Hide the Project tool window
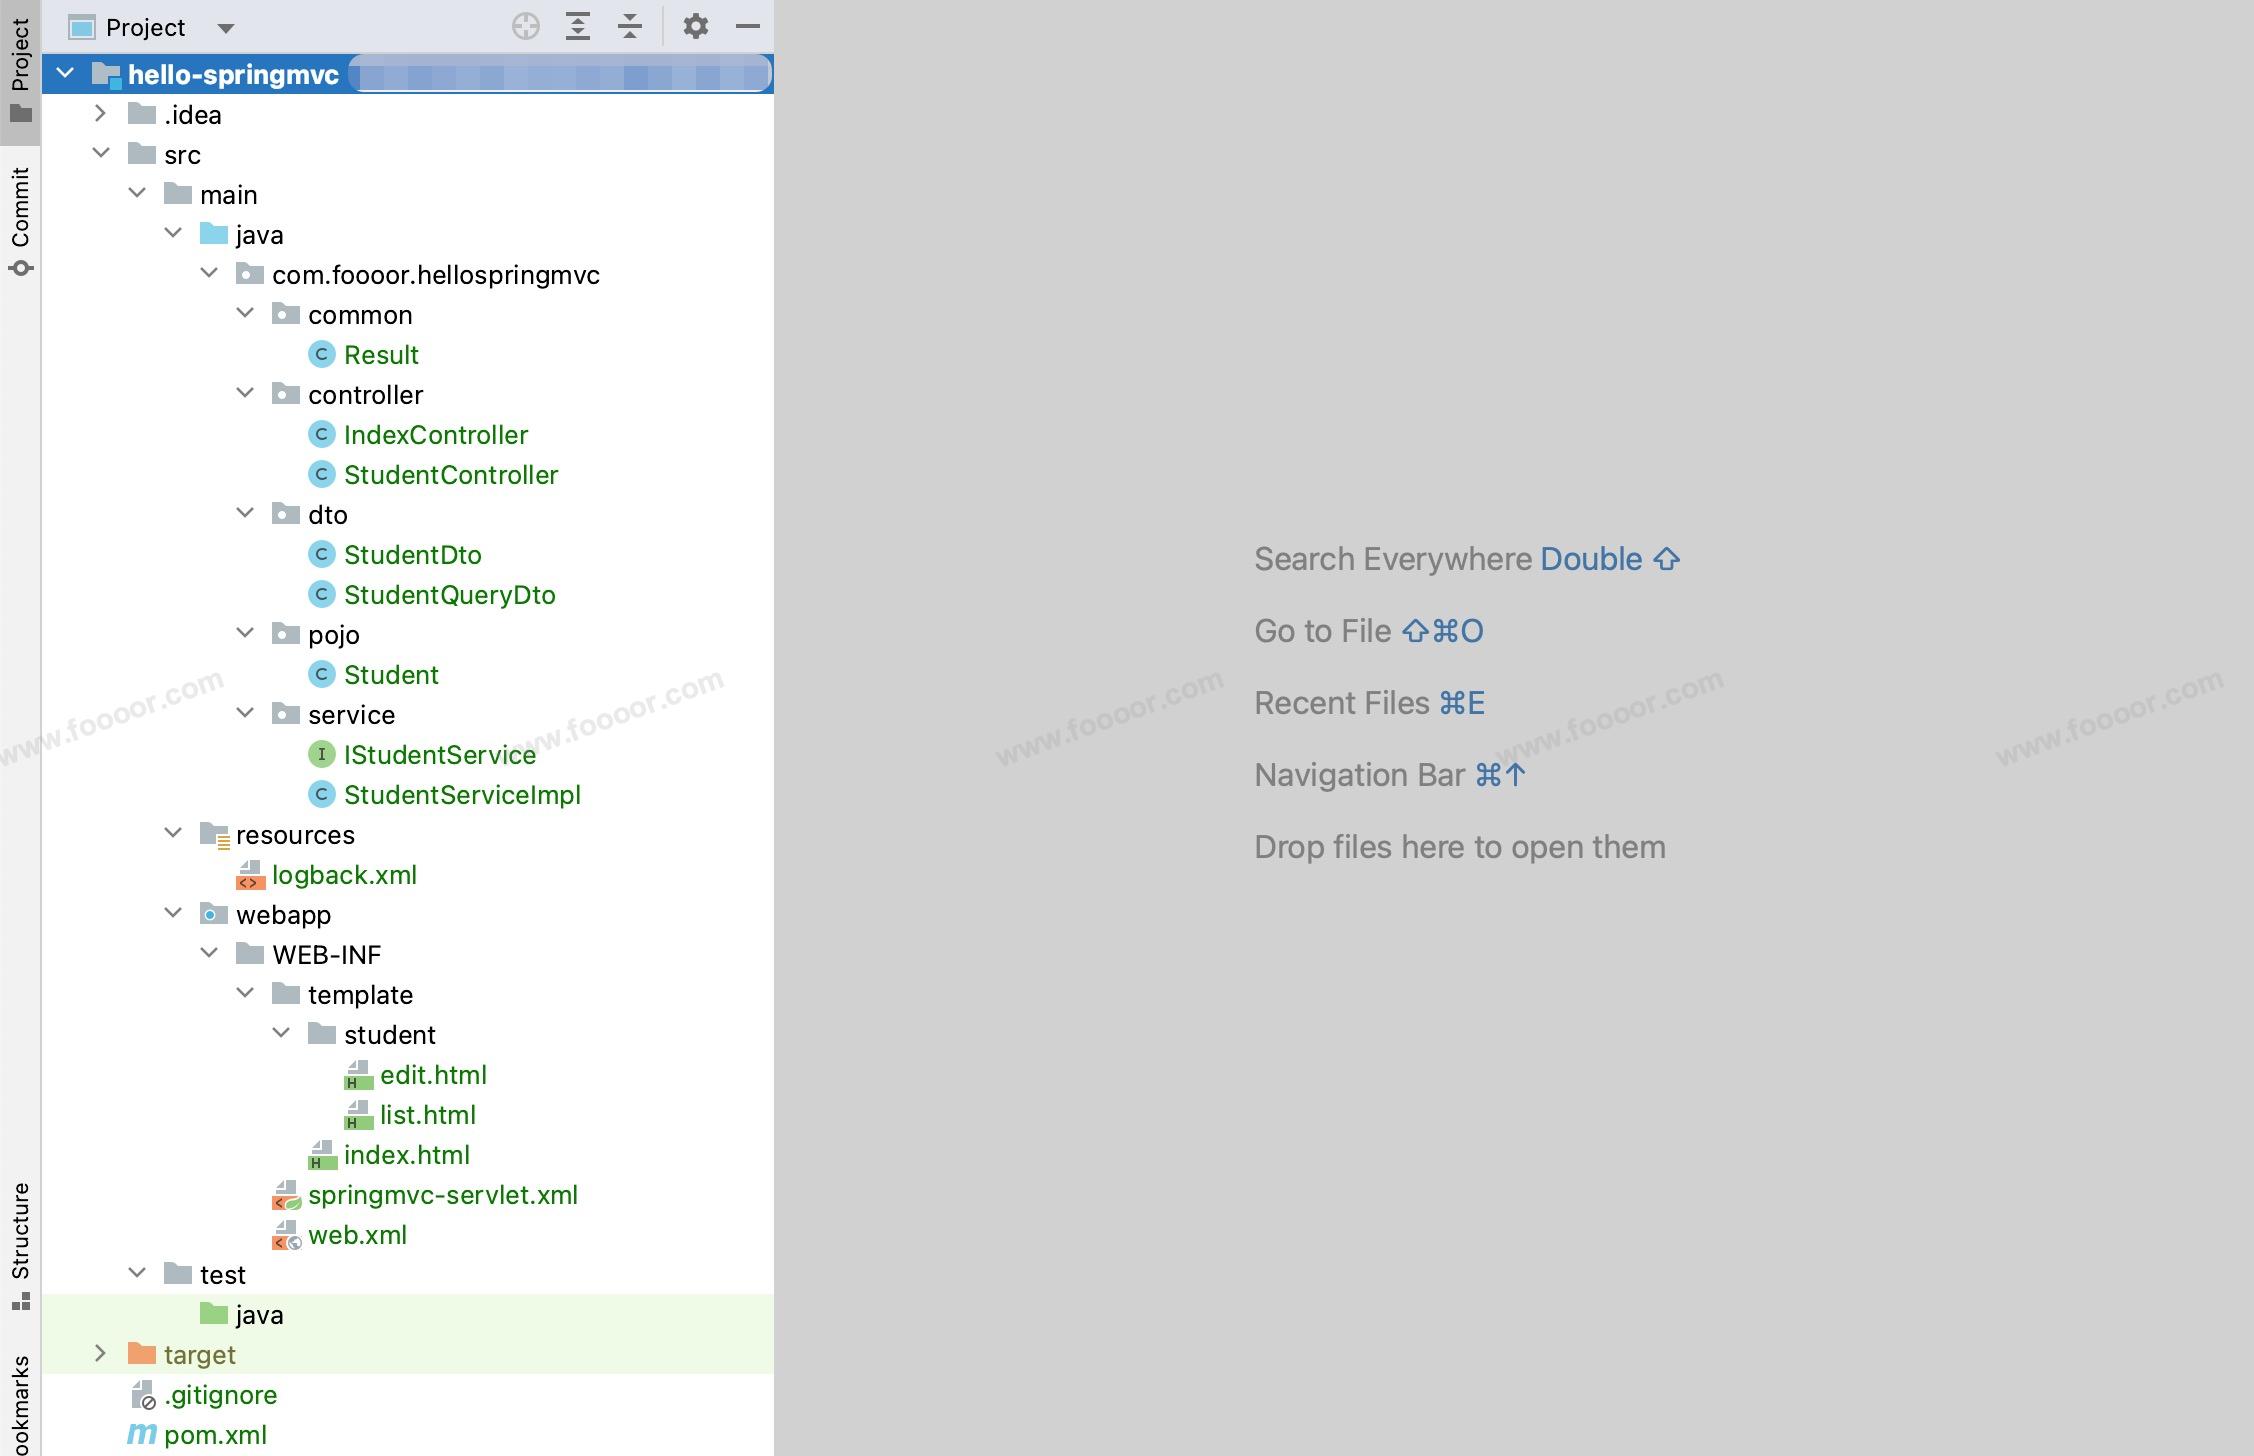Viewport: 2254px width, 1456px height. [x=748, y=27]
